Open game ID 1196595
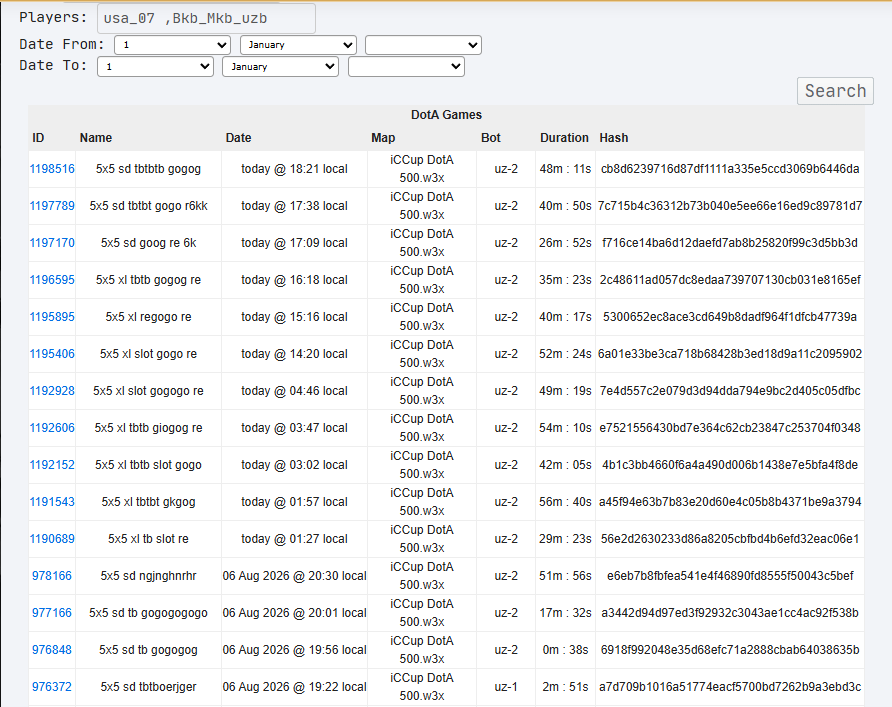892x707 pixels. click(x=52, y=280)
